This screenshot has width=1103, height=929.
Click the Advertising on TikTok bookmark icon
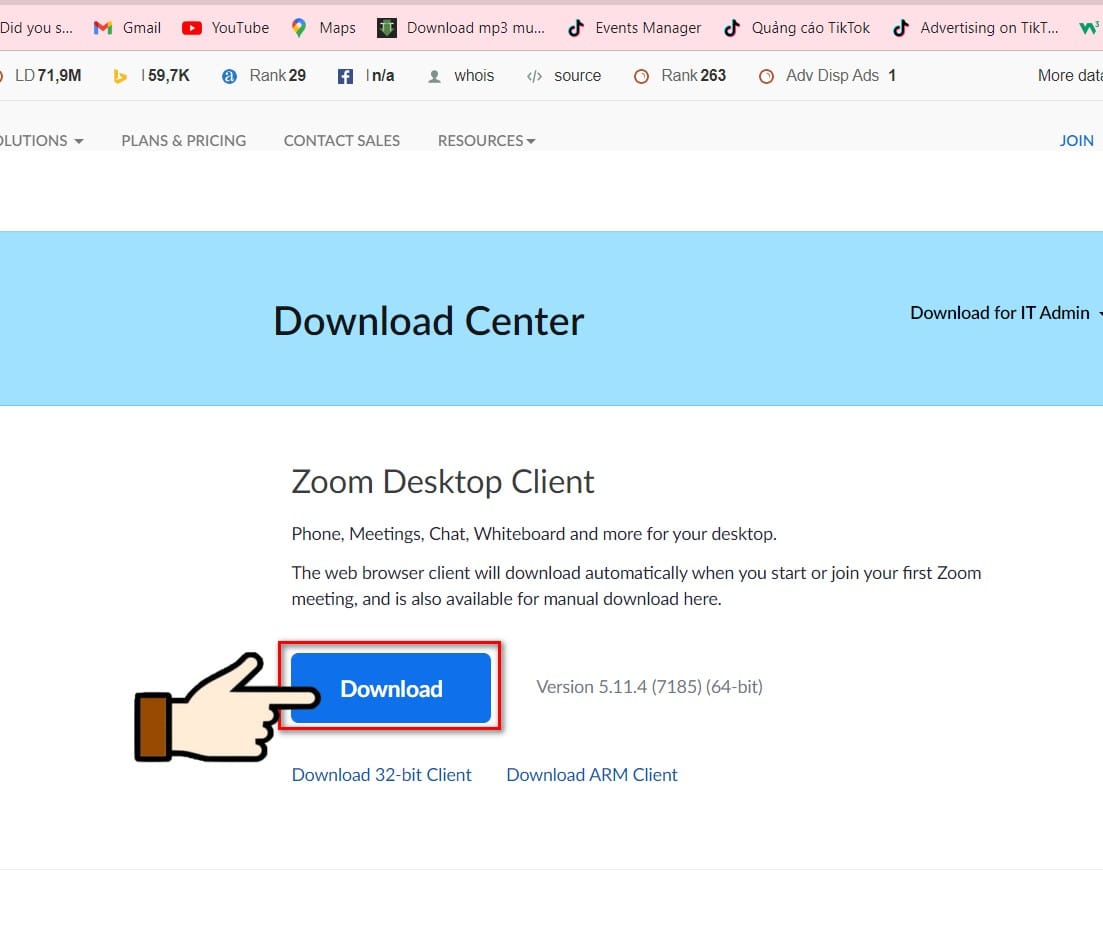click(x=901, y=28)
